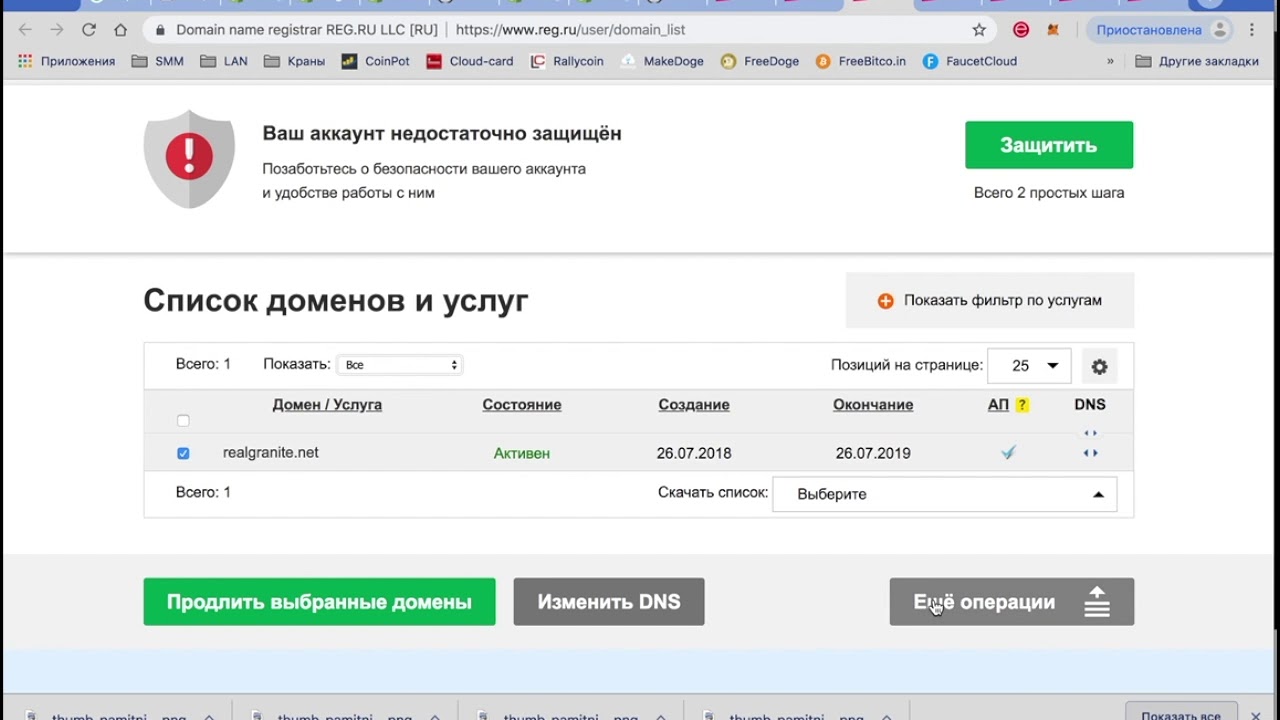The width and height of the screenshot is (1280, 720).
Task: Click the Приостановлена profile button
Action: click(1160, 30)
